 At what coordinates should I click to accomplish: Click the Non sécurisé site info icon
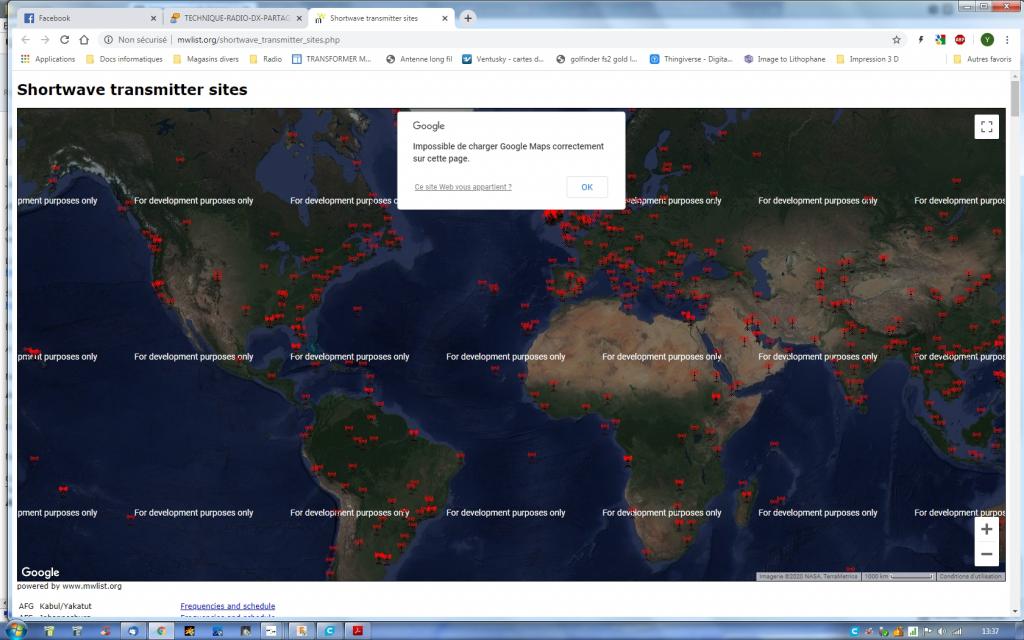click(109, 40)
